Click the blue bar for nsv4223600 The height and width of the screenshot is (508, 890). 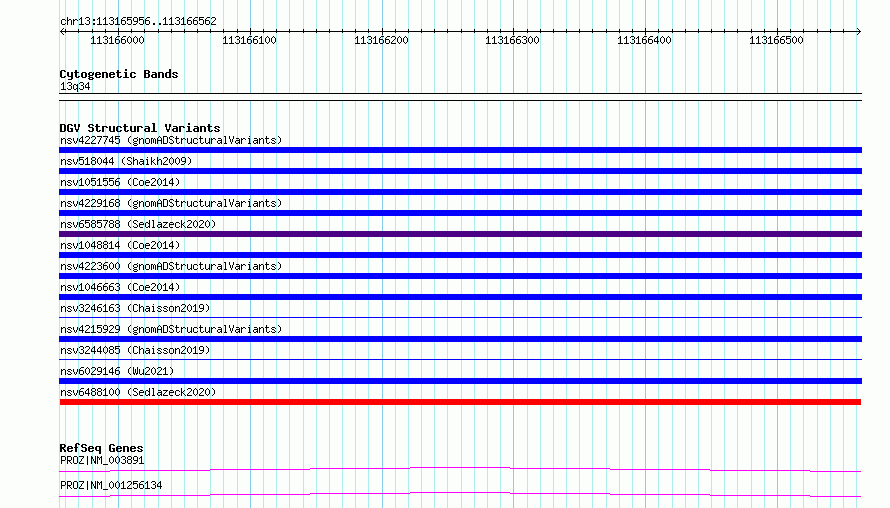pyautogui.click(x=460, y=276)
